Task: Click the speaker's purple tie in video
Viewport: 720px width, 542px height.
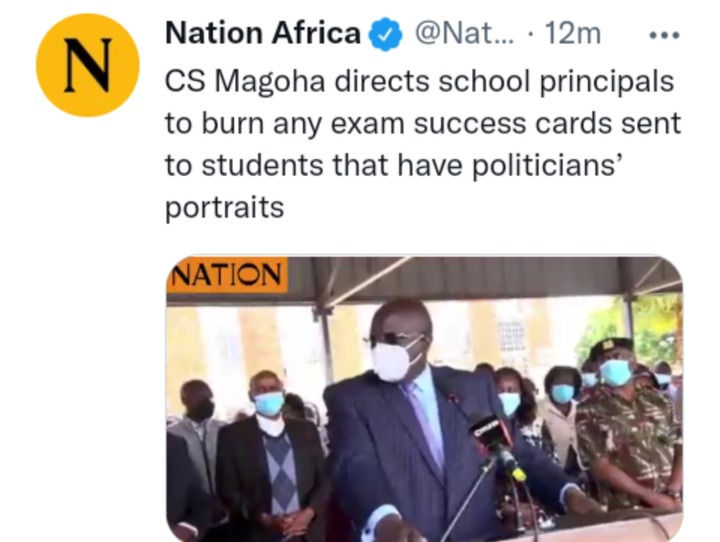Action: point(425,425)
